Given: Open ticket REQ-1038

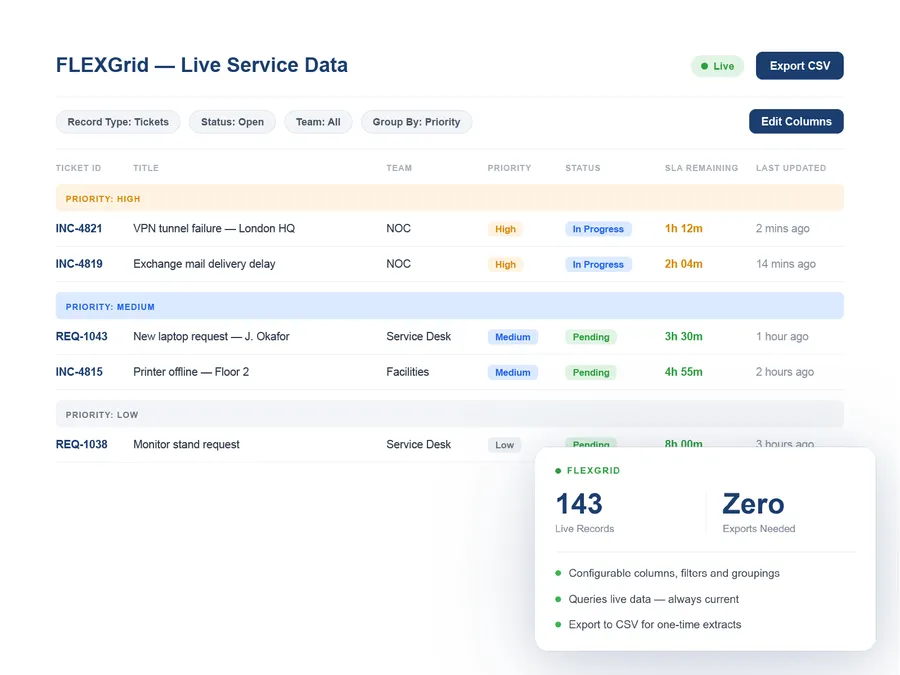Looking at the screenshot, I should tap(82, 444).
